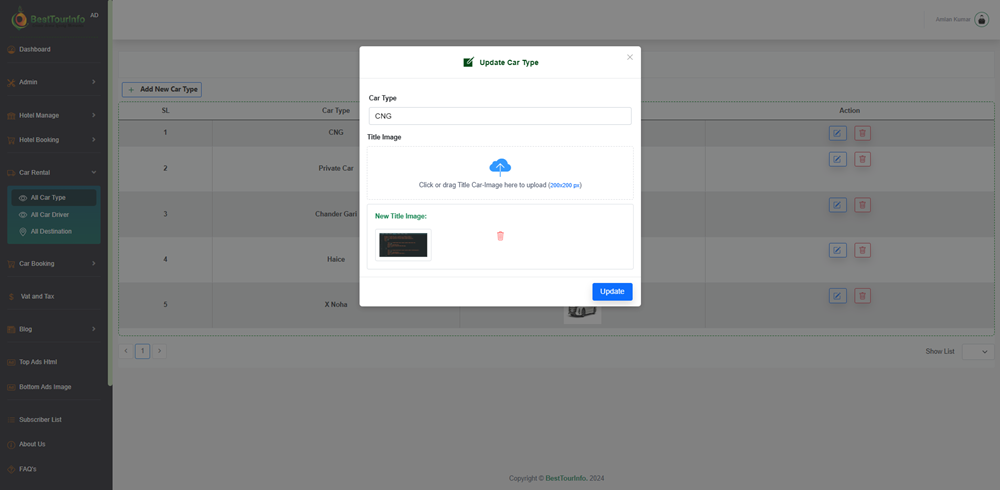Open the Top Ads Html page
Screen dimensions: 1000x490
pyautogui.click(x=38, y=362)
